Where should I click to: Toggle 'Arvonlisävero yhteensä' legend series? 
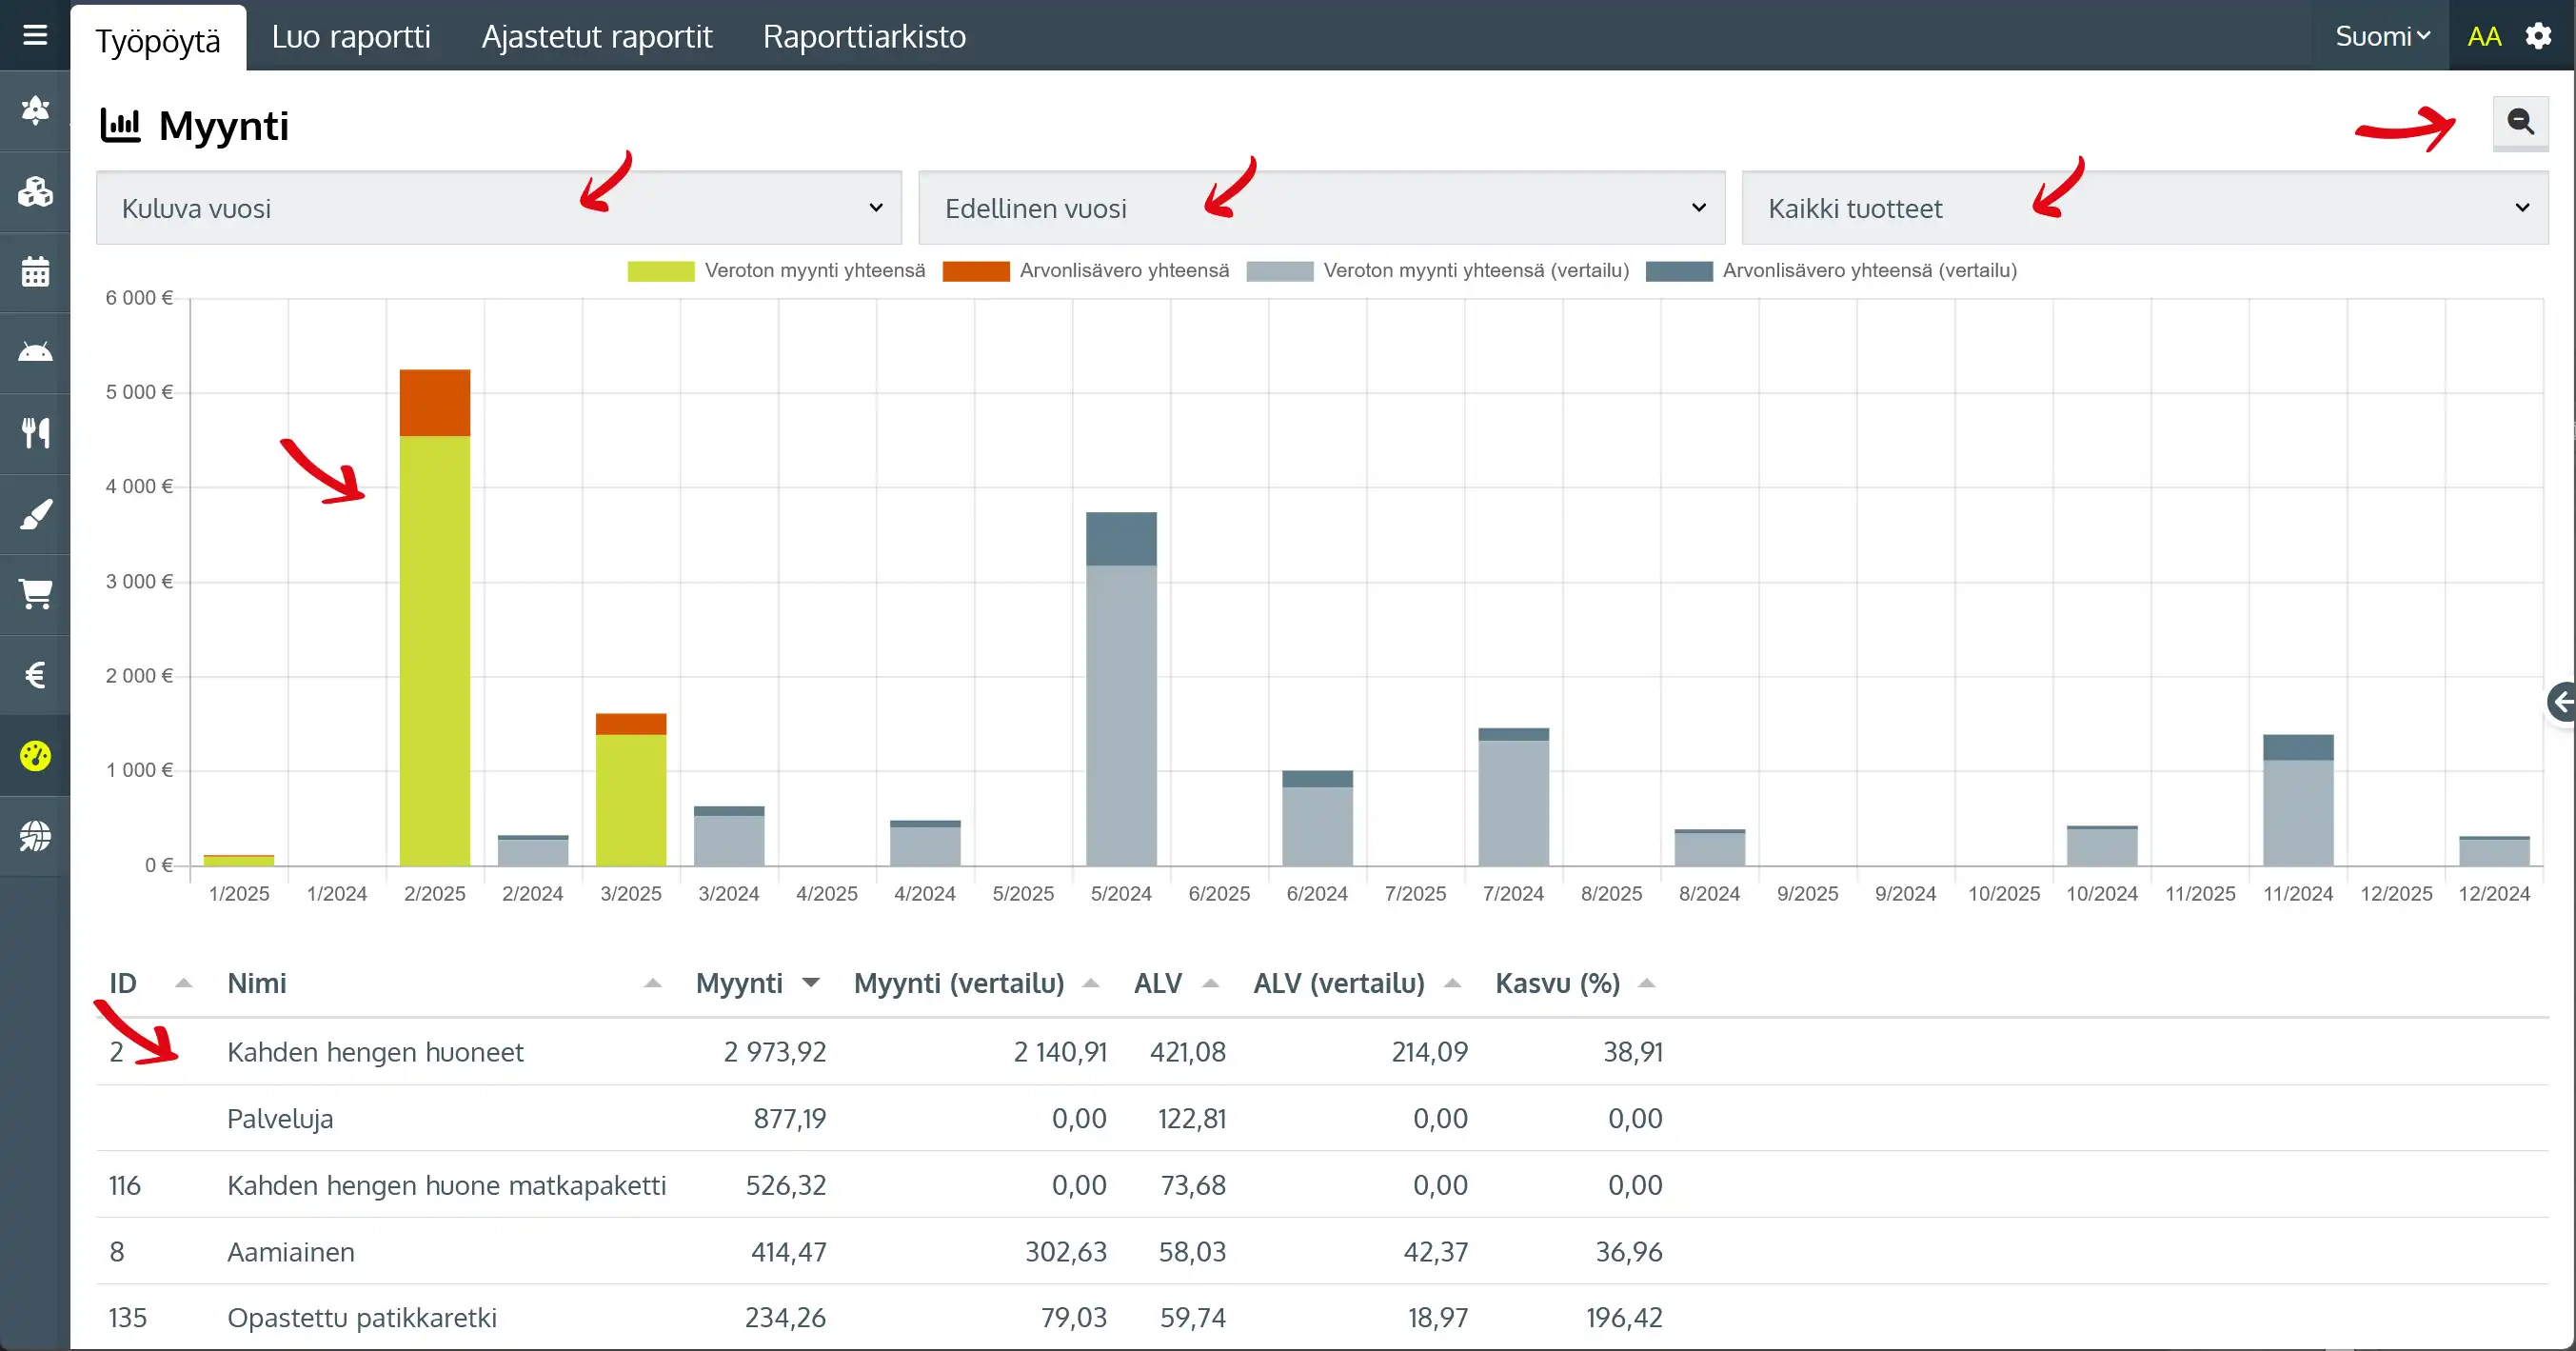1085,271
